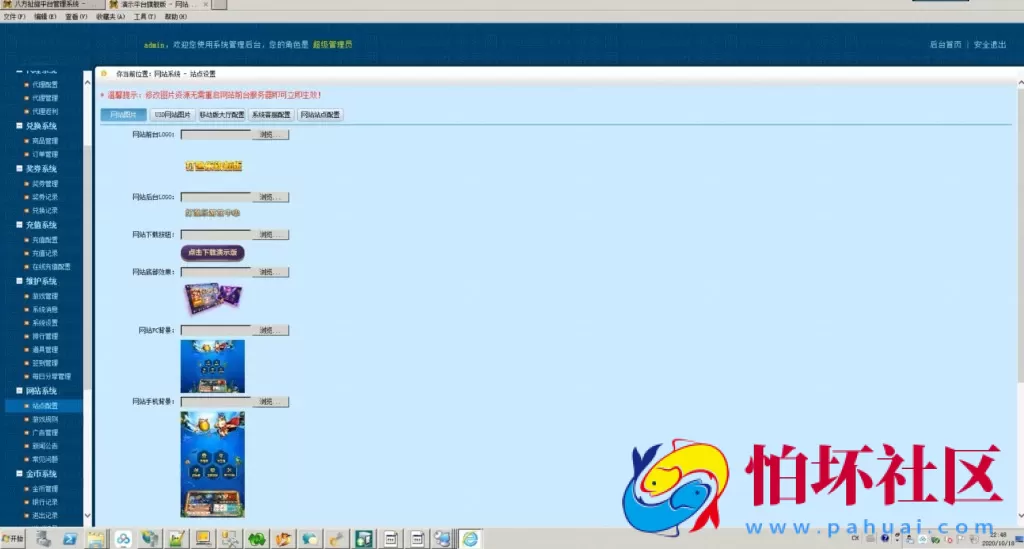Open Internet Explorer from the taskbar

tap(469, 539)
